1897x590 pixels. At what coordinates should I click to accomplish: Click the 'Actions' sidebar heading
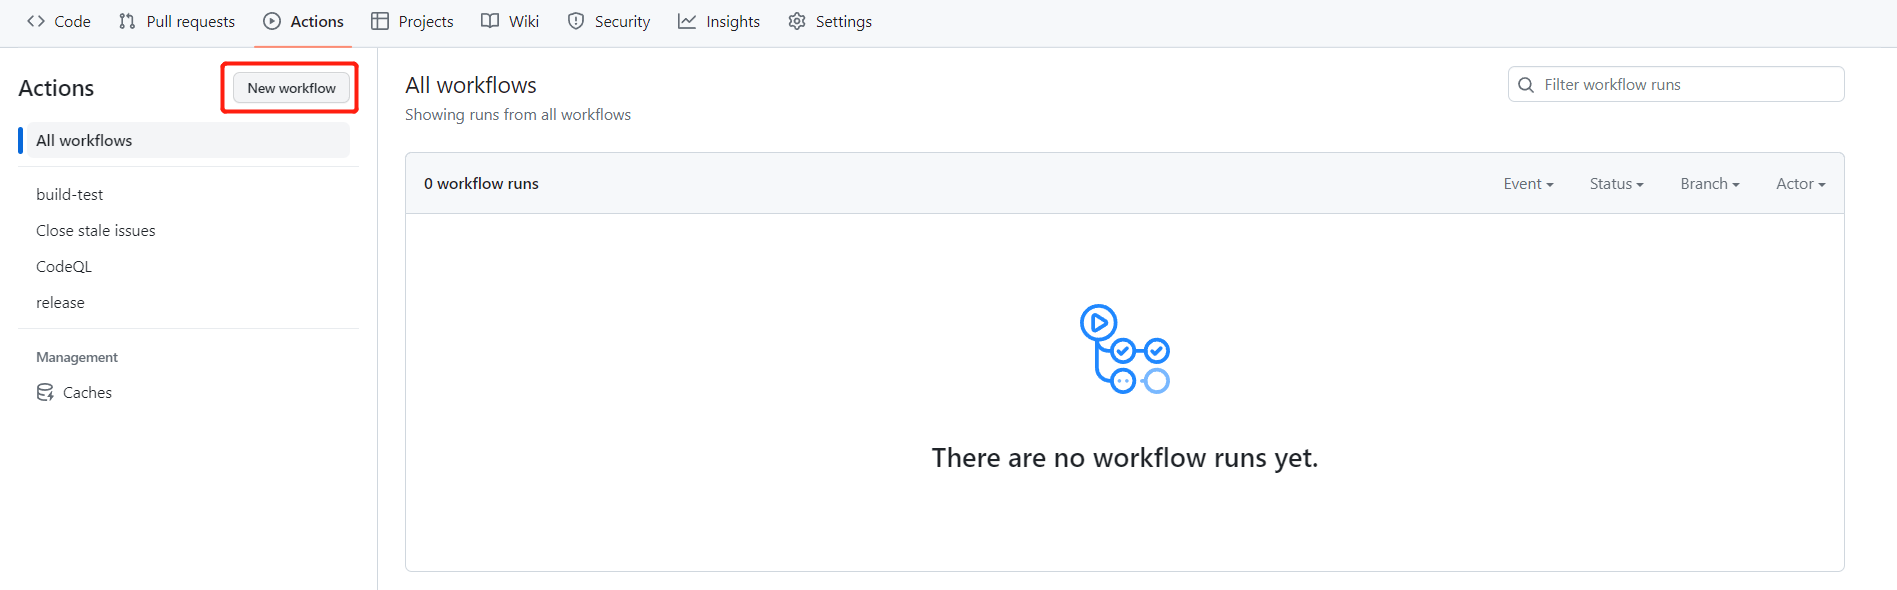pyautogui.click(x=56, y=88)
